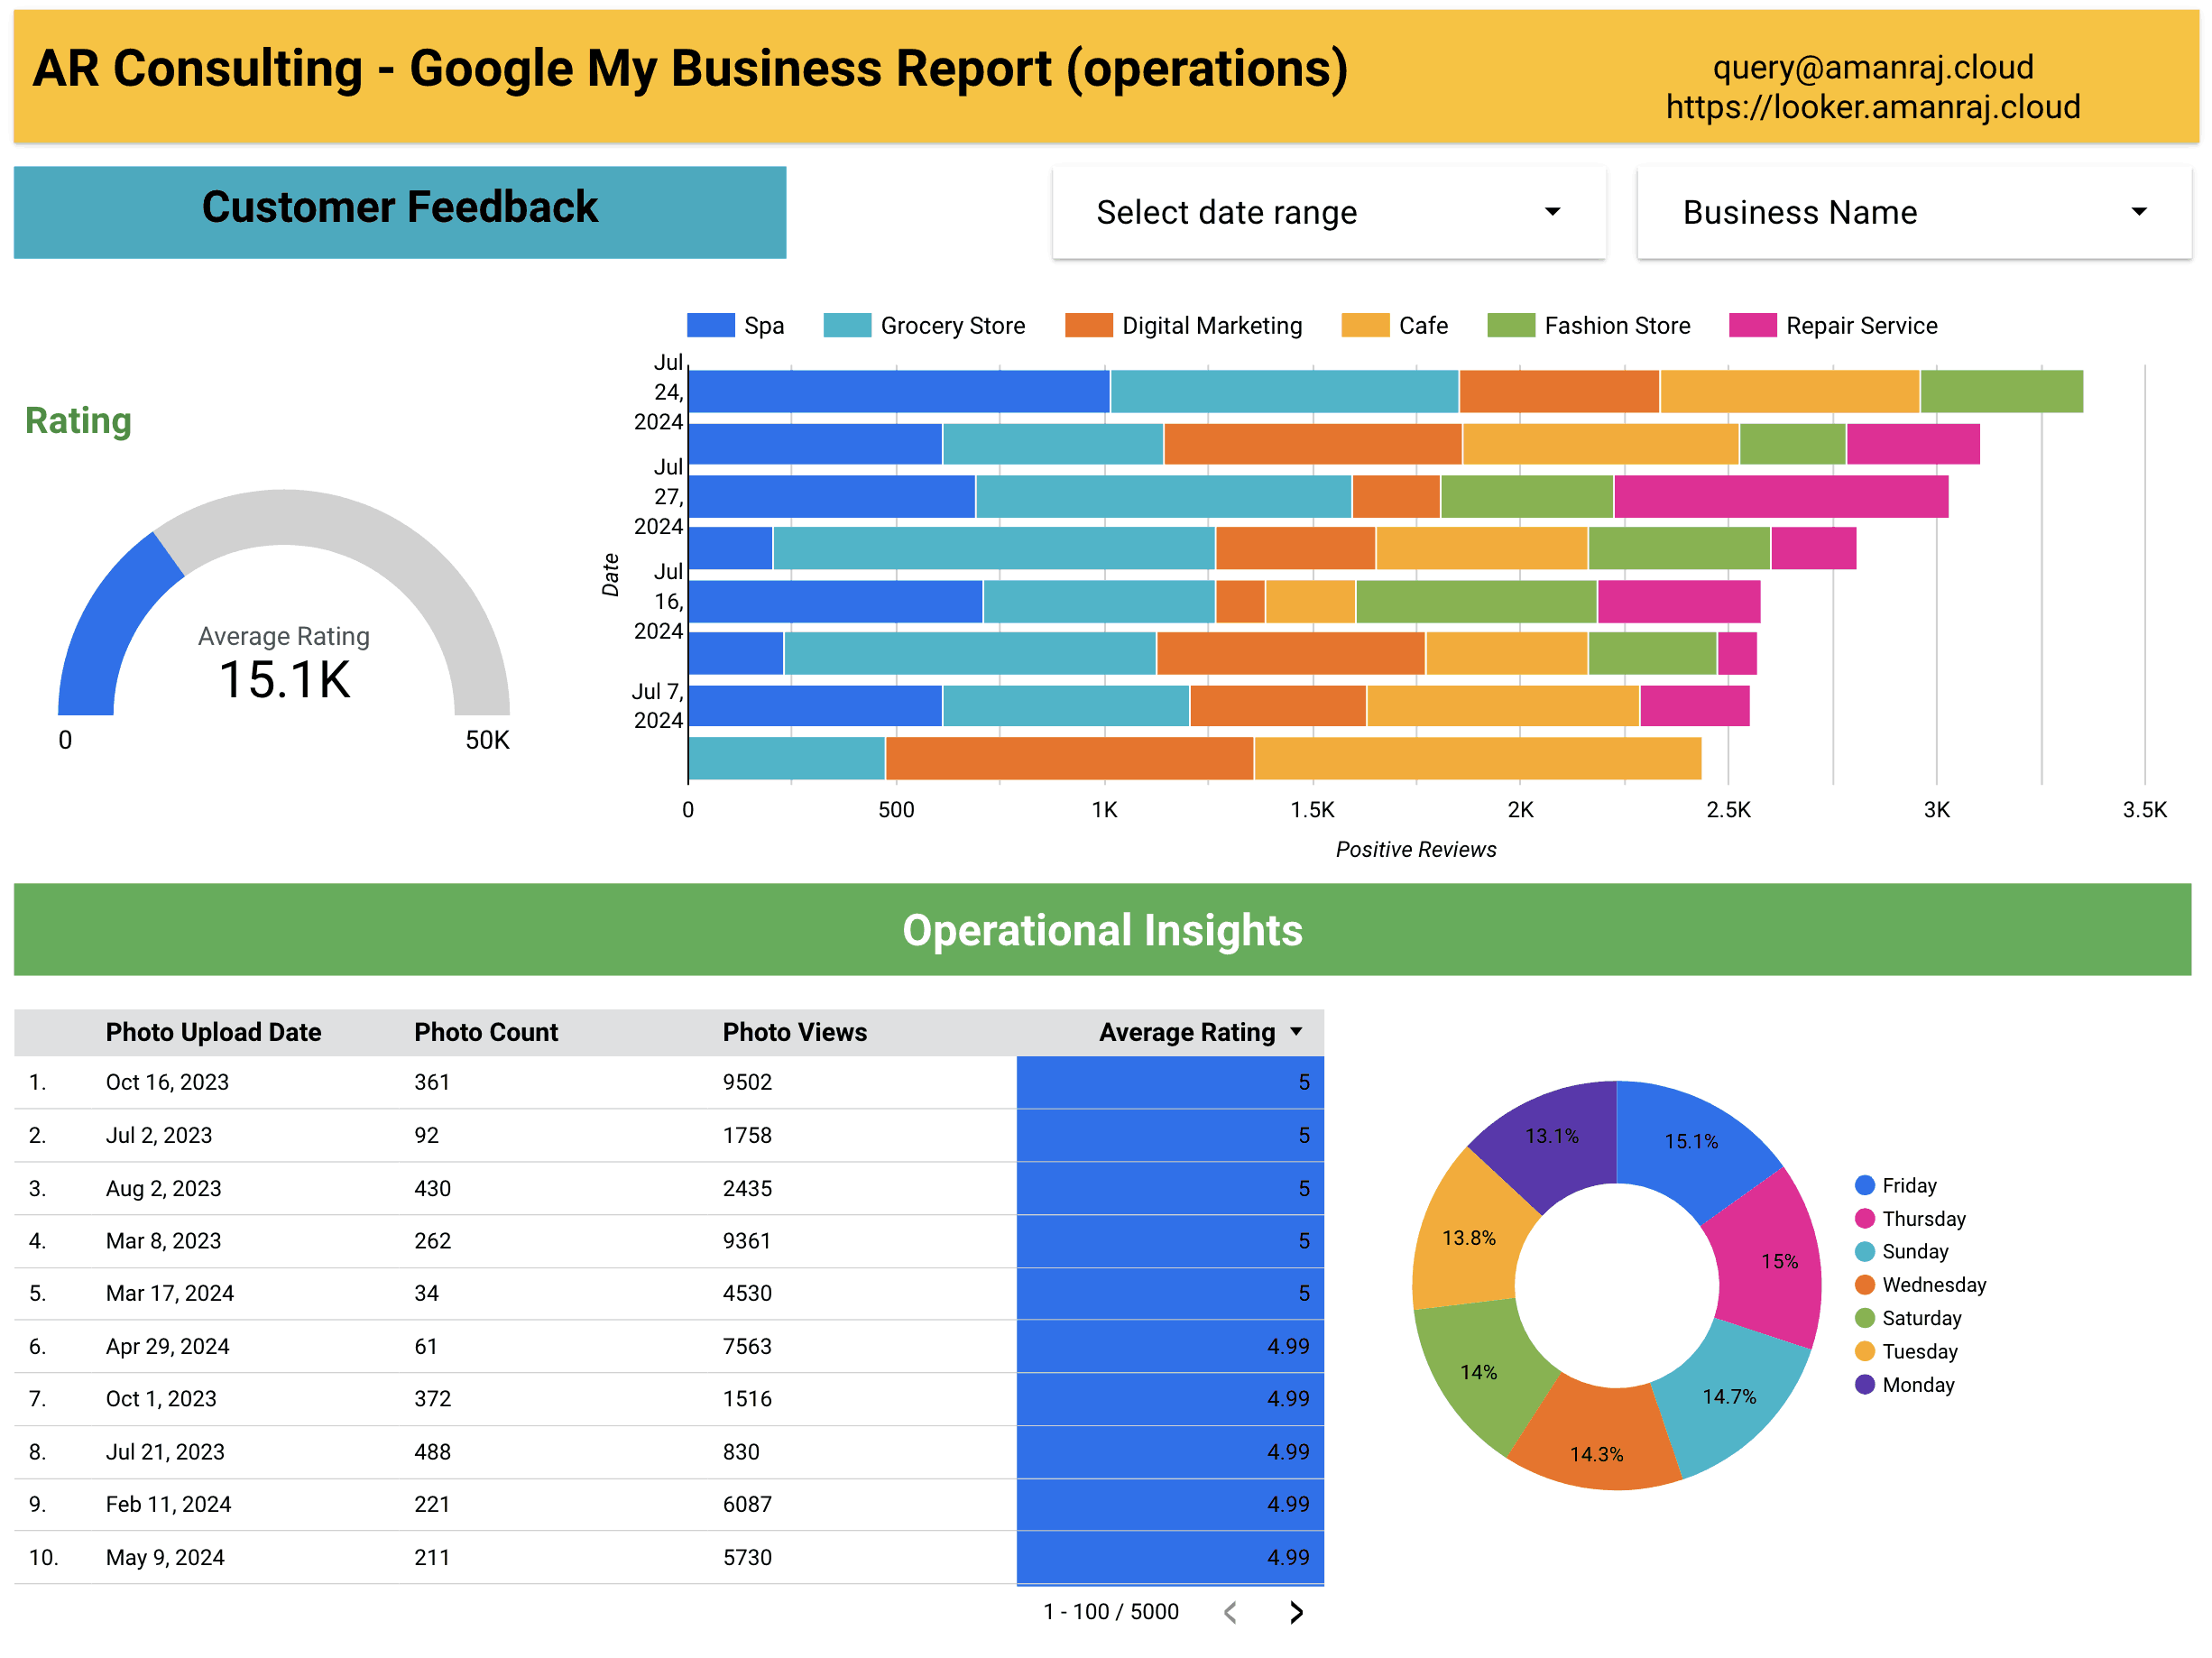Select the Customer Feedback section header
Viewport: 2212px width, 1658px height.
[399, 207]
